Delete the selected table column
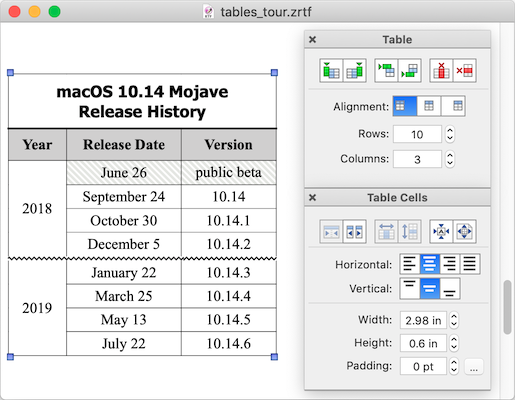The height and width of the screenshot is (400, 515). (441, 71)
